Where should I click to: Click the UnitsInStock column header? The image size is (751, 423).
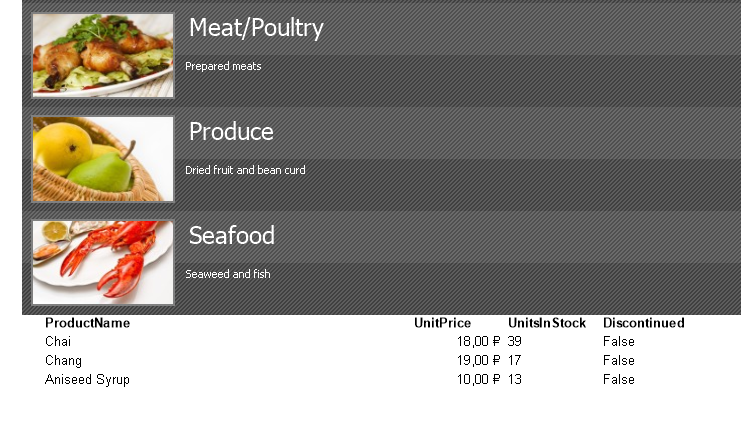pos(547,323)
